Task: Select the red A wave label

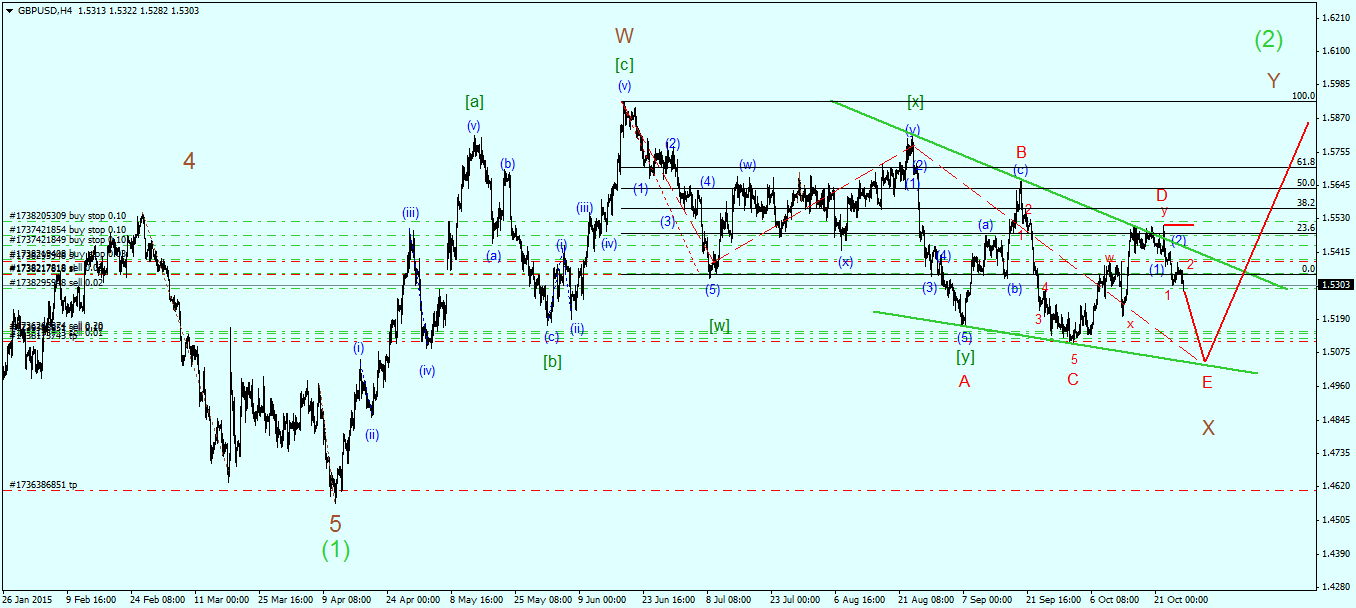Action: tap(964, 381)
